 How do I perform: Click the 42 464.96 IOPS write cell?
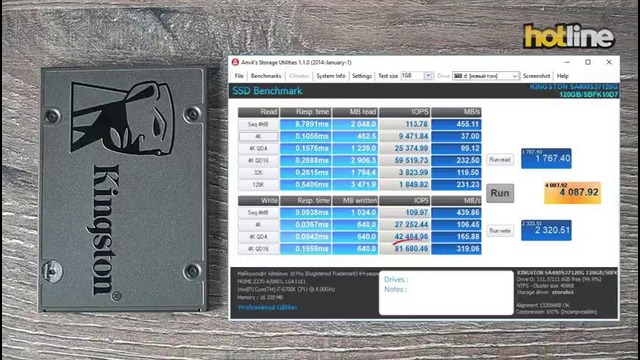(404, 237)
